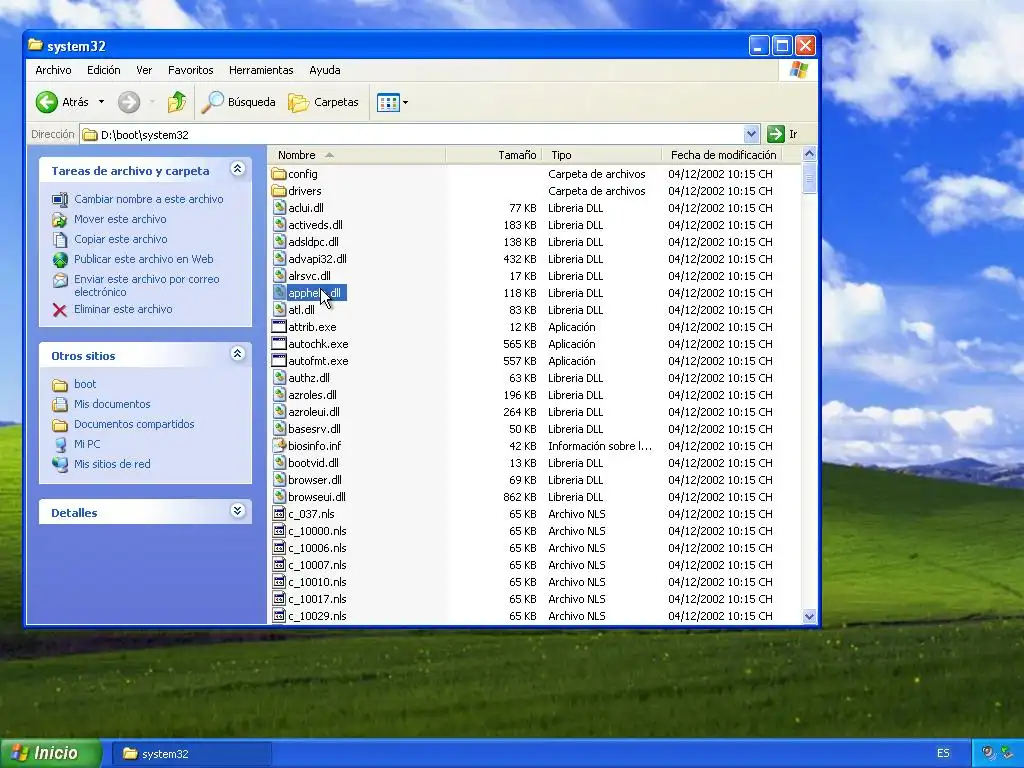The height and width of the screenshot is (768, 1024).
Task: Open Documentos compartidos link
Action: [135, 424]
